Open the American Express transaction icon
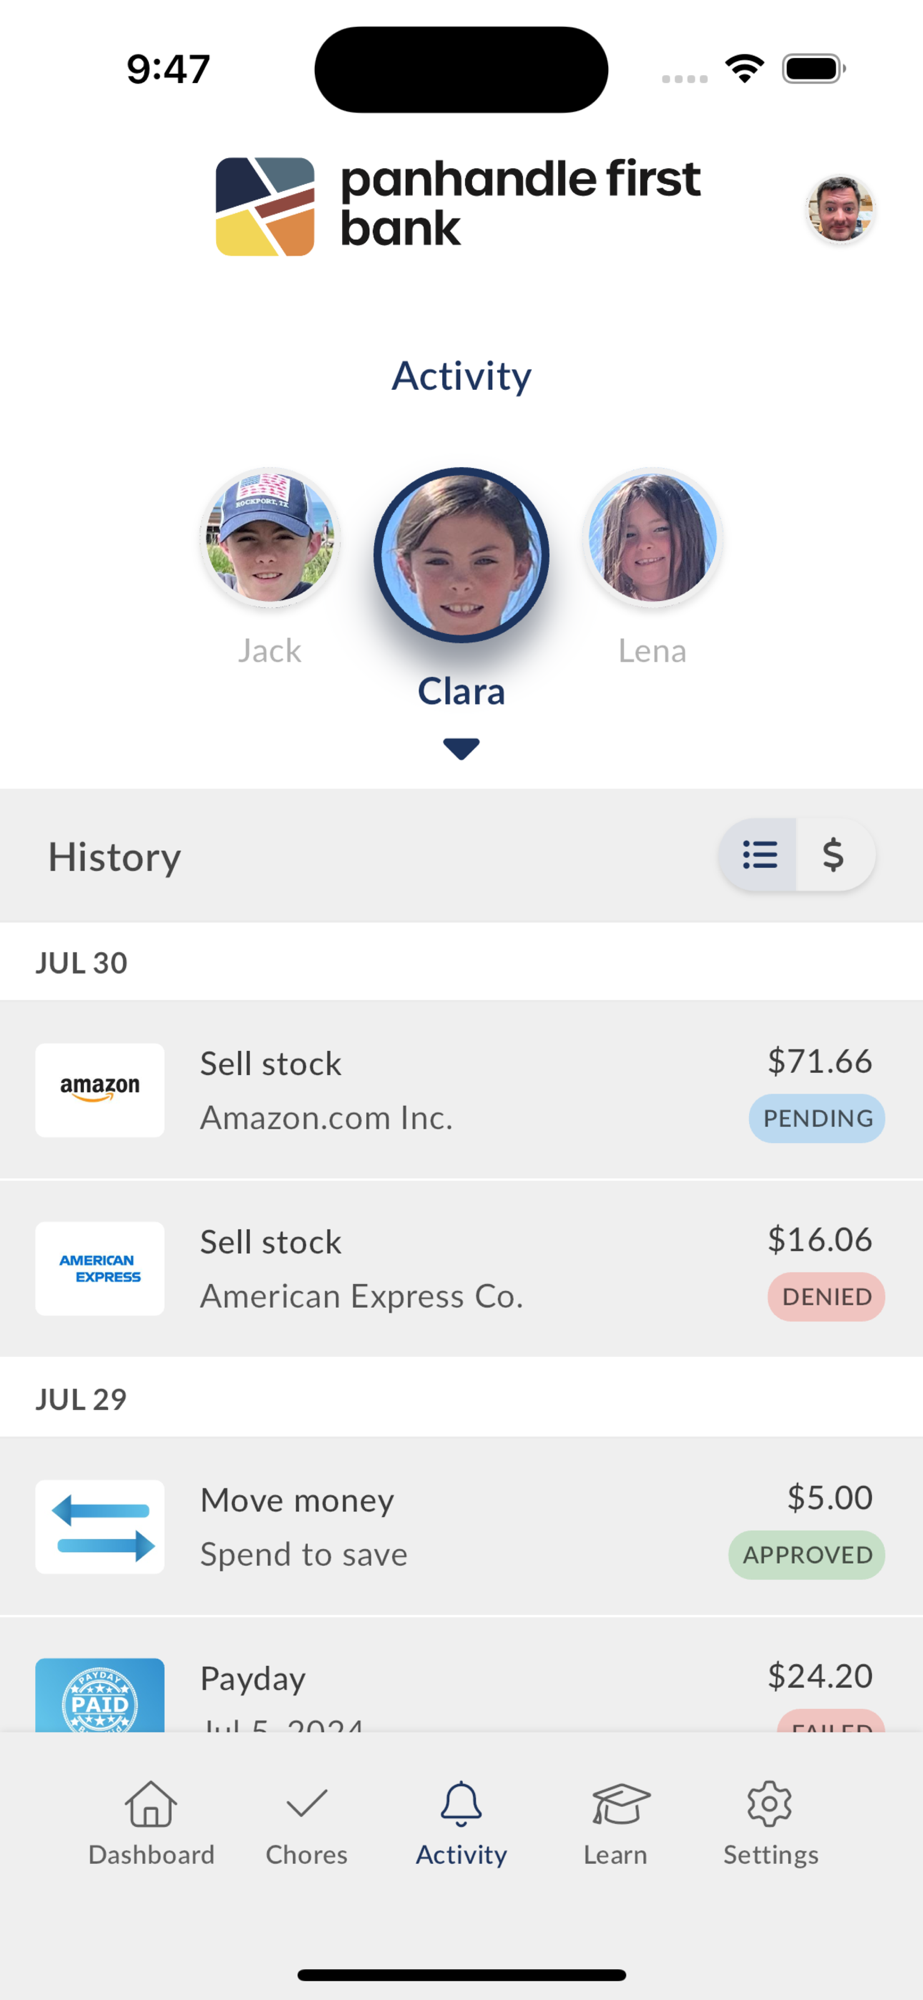This screenshot has height=2000, width=923. (100, 1268)
